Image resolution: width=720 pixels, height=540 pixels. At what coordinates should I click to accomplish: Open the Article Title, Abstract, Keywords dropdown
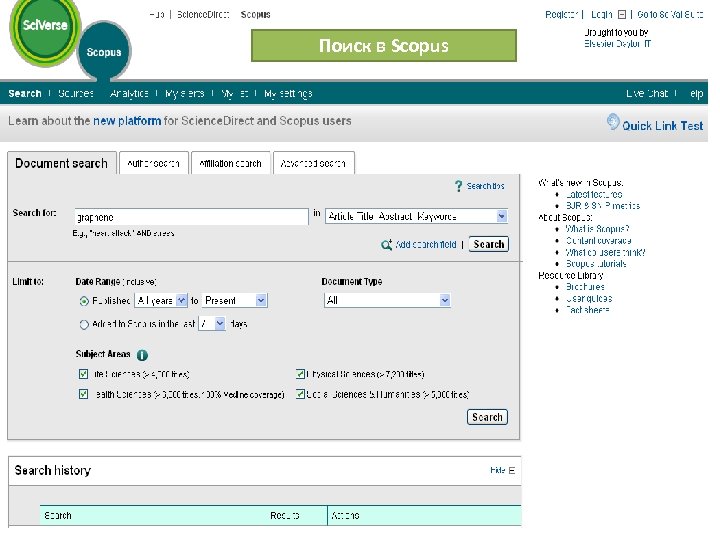(x=416, y=216)
